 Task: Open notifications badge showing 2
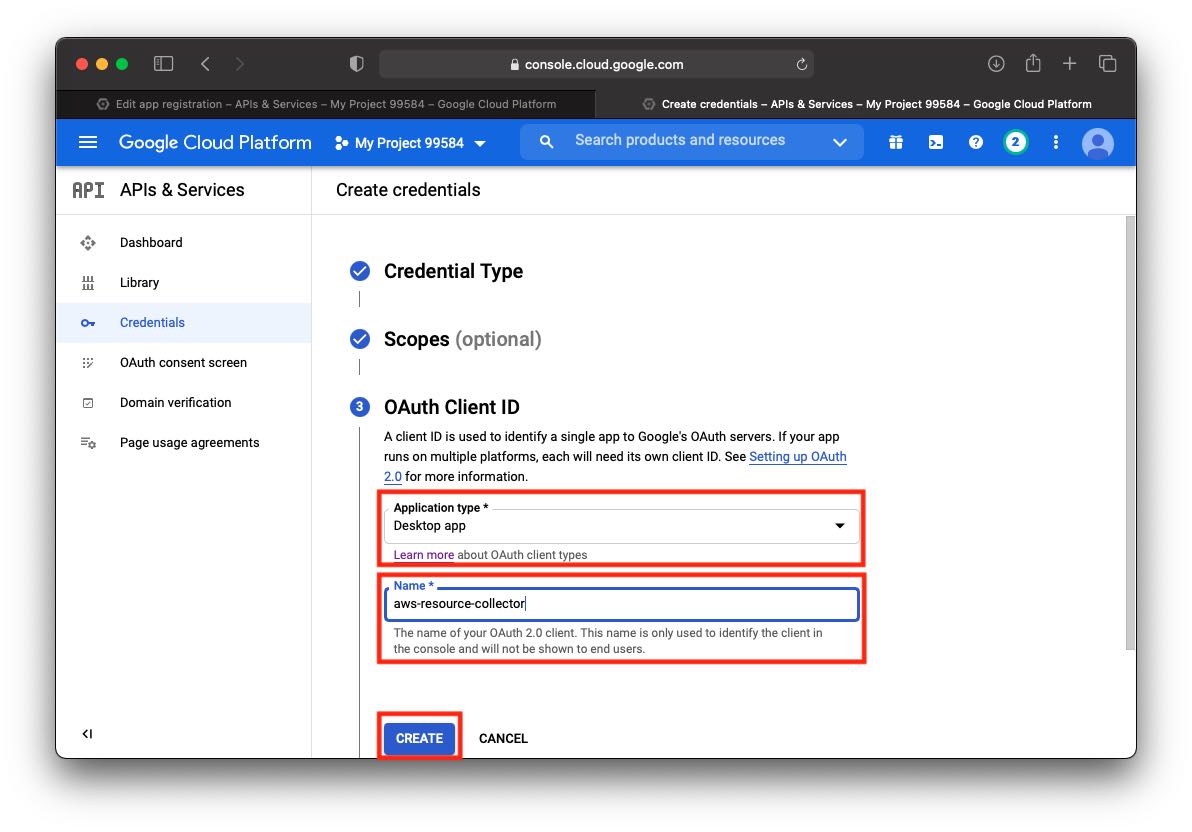click(x=1015, y=142)
